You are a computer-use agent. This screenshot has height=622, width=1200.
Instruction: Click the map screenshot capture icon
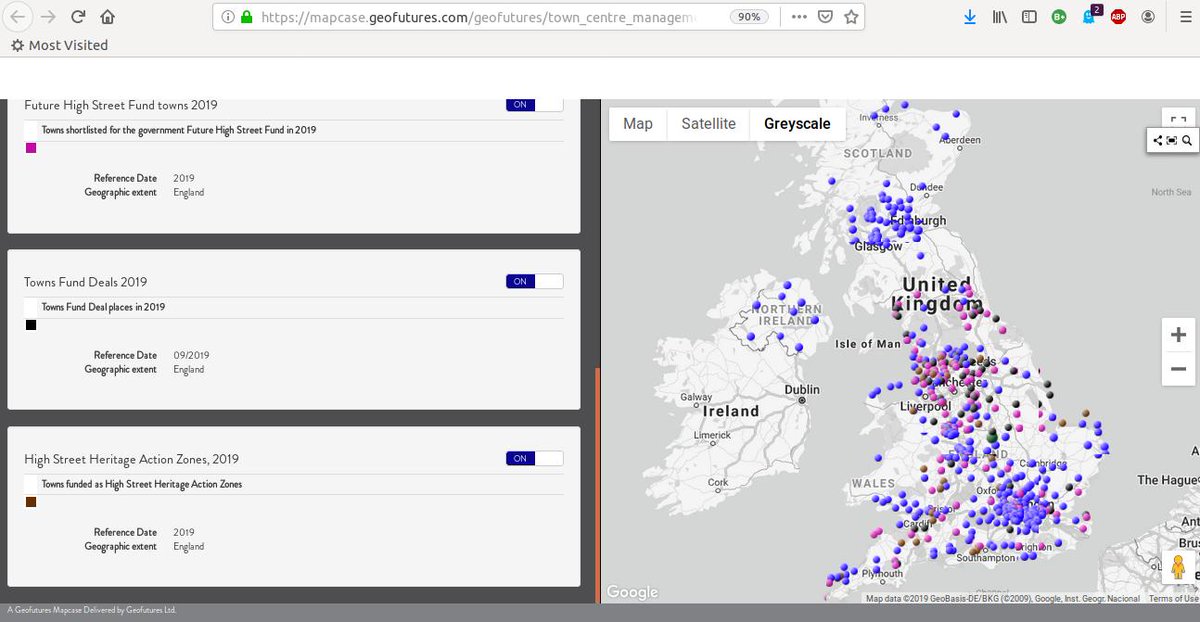[1172, 141]
